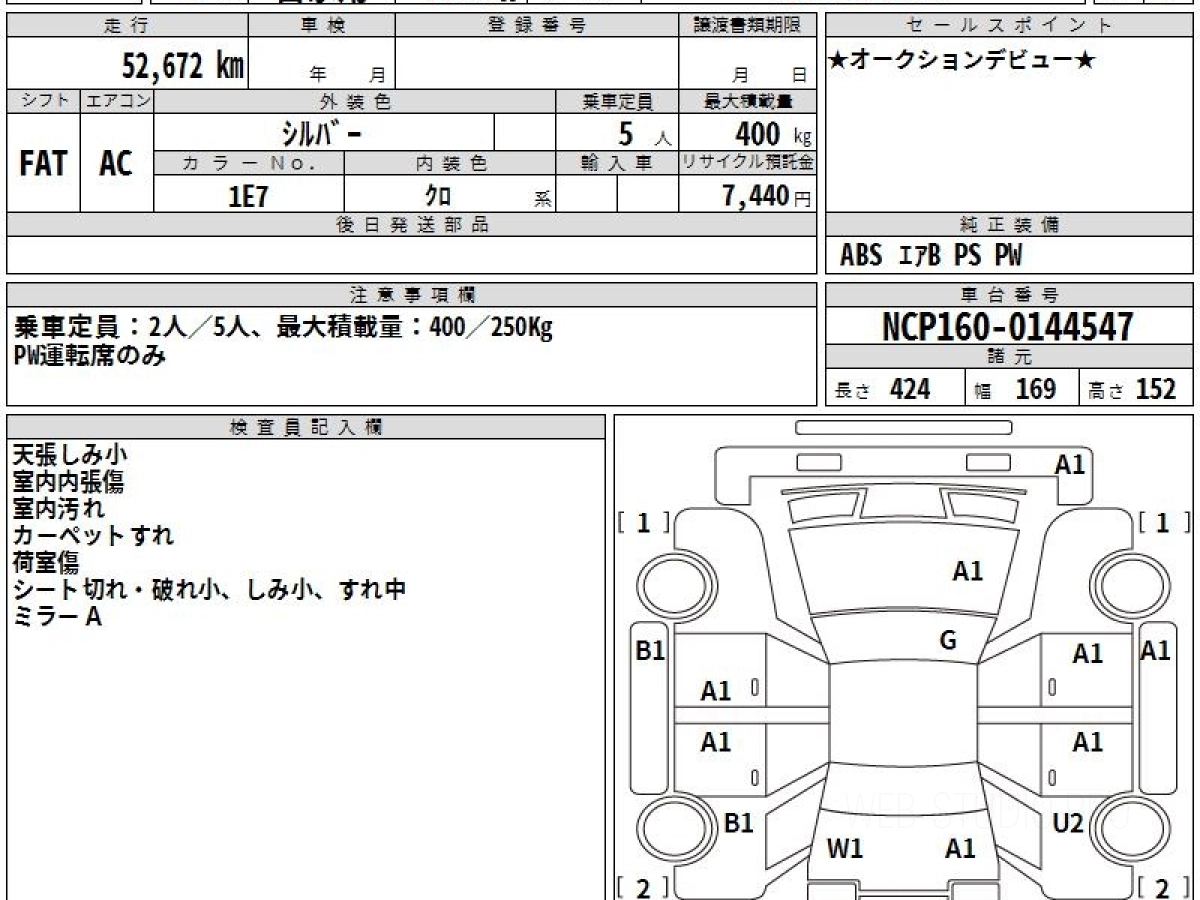The height and width of the screenshot is (900, 1200).
Task: Click the 後日発送部品 header
Action: (x=412, y=225)
